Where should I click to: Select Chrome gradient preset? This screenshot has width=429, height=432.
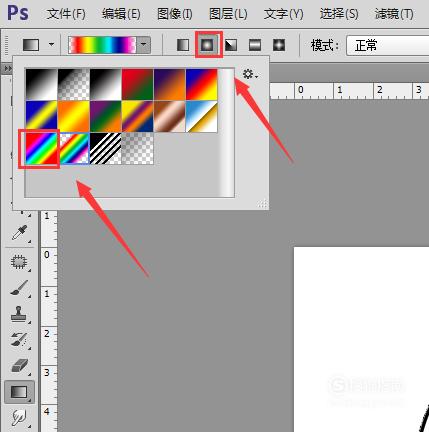click(x=202, y=117)
